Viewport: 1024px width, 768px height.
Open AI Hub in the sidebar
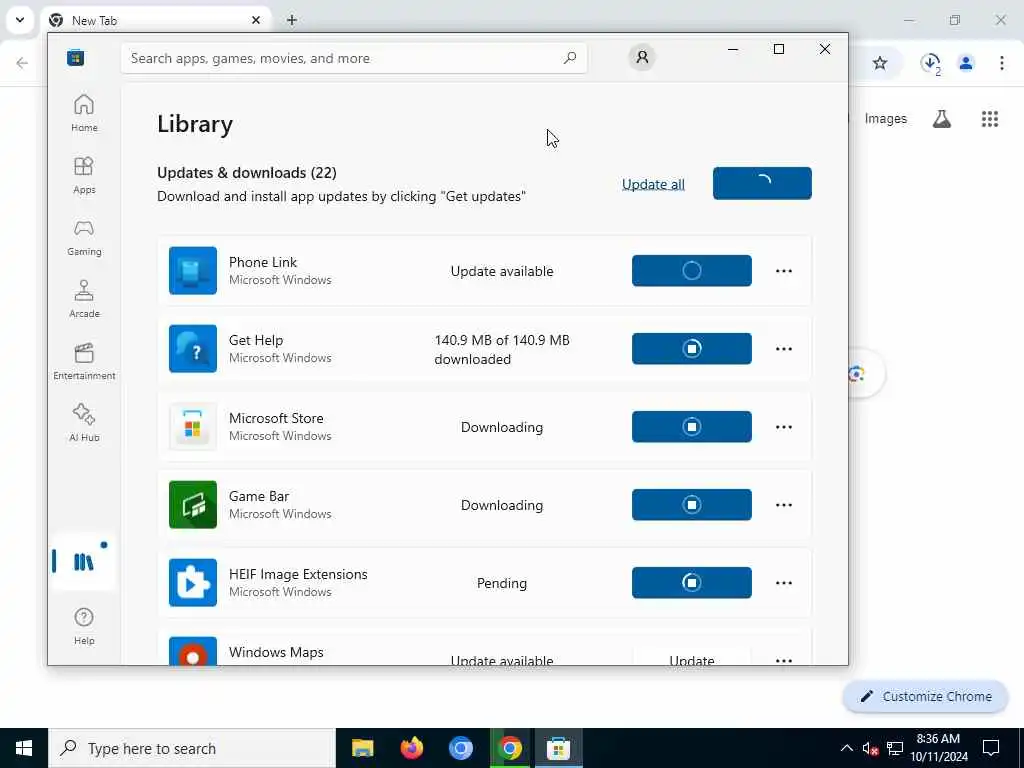pyautogui.click(x=84, y=423)
